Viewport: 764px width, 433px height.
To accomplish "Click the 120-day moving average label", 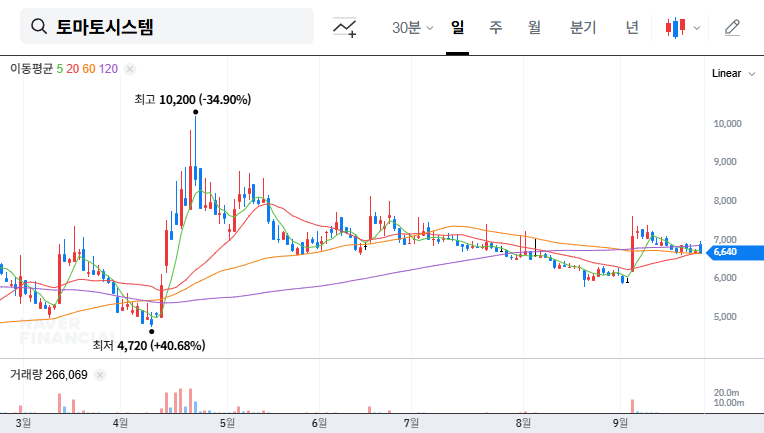I will 108,69.
